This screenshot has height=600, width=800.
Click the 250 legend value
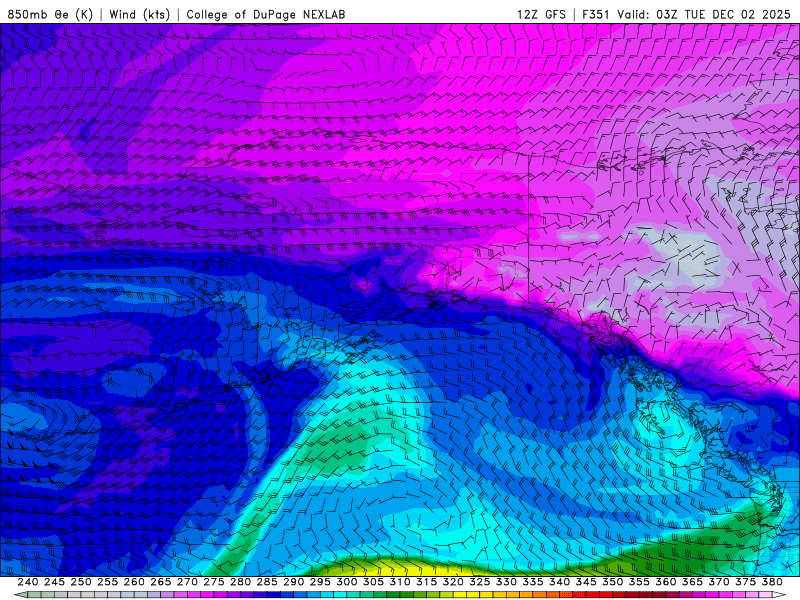[x=81, y=582]
